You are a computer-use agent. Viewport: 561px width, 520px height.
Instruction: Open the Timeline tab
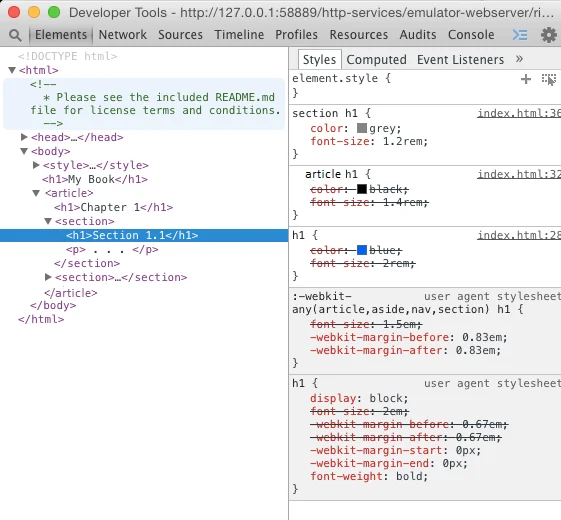pyautogui.click(x=239, y=35)
